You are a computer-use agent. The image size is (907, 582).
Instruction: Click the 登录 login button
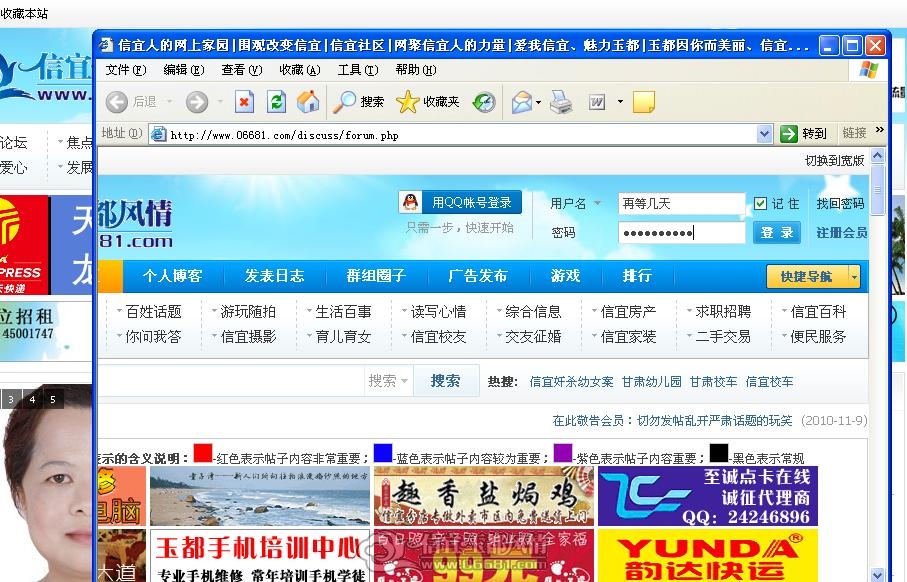click(x=777, y=233)
